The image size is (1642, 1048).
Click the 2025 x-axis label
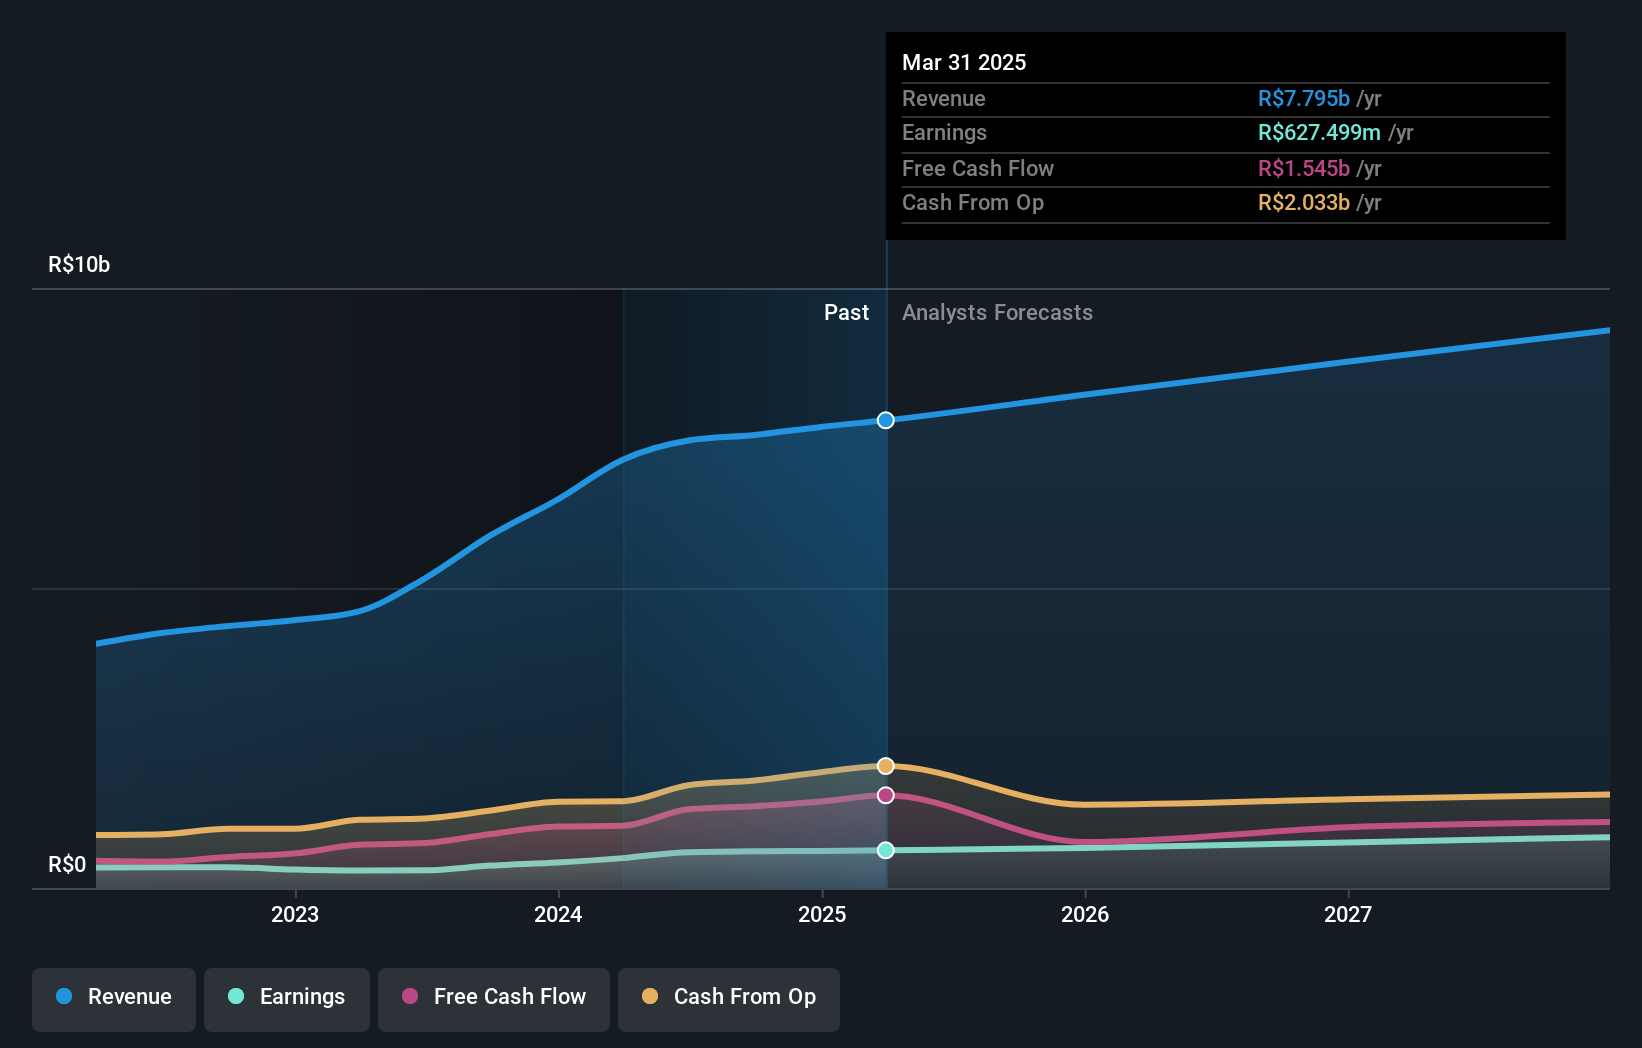[x=822, y=914]
